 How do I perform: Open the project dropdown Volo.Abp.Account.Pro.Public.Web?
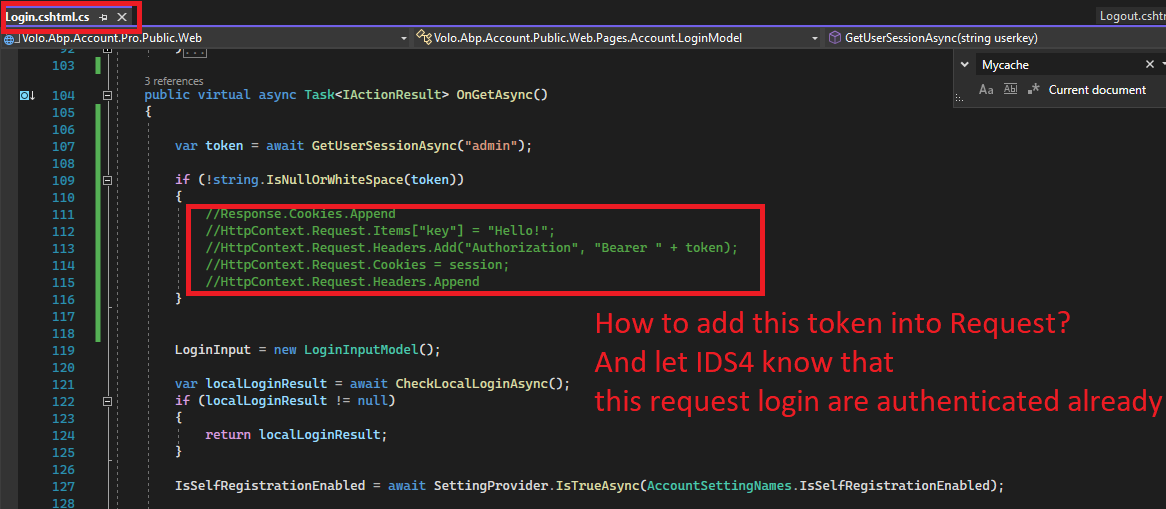point(404,38)
